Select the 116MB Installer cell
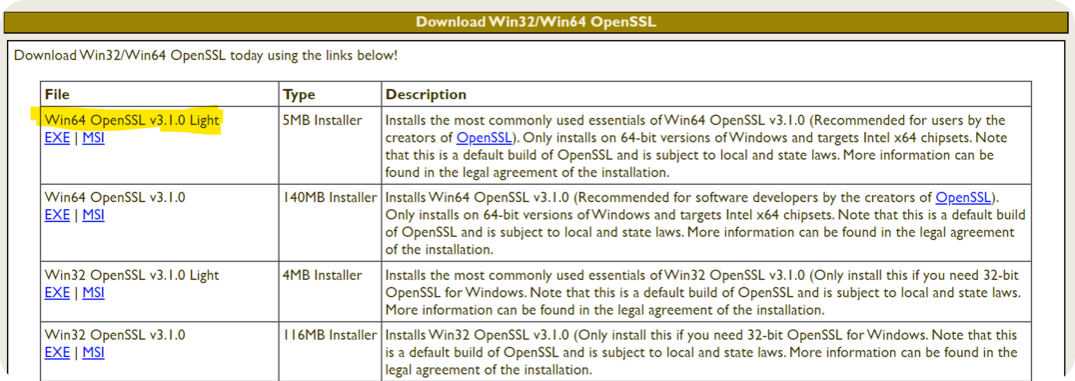Viewport: 1075px width, 381px height. 330,352
